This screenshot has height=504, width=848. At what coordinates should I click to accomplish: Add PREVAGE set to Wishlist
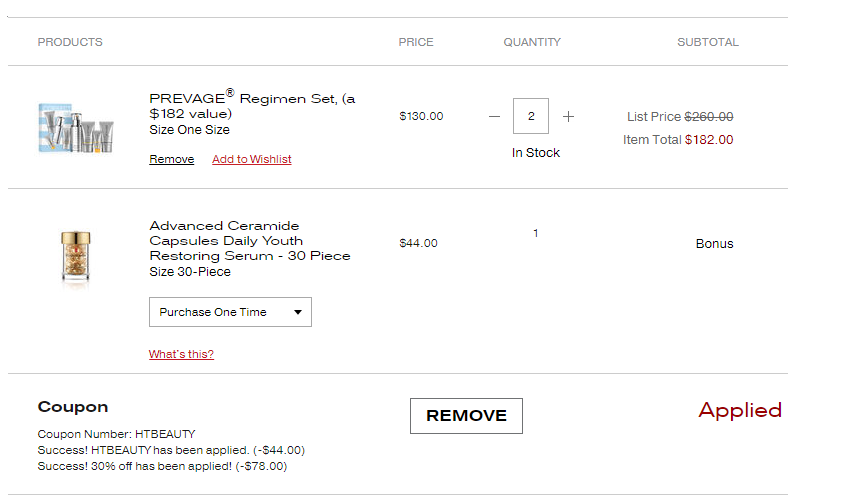[x=251, y=159]
